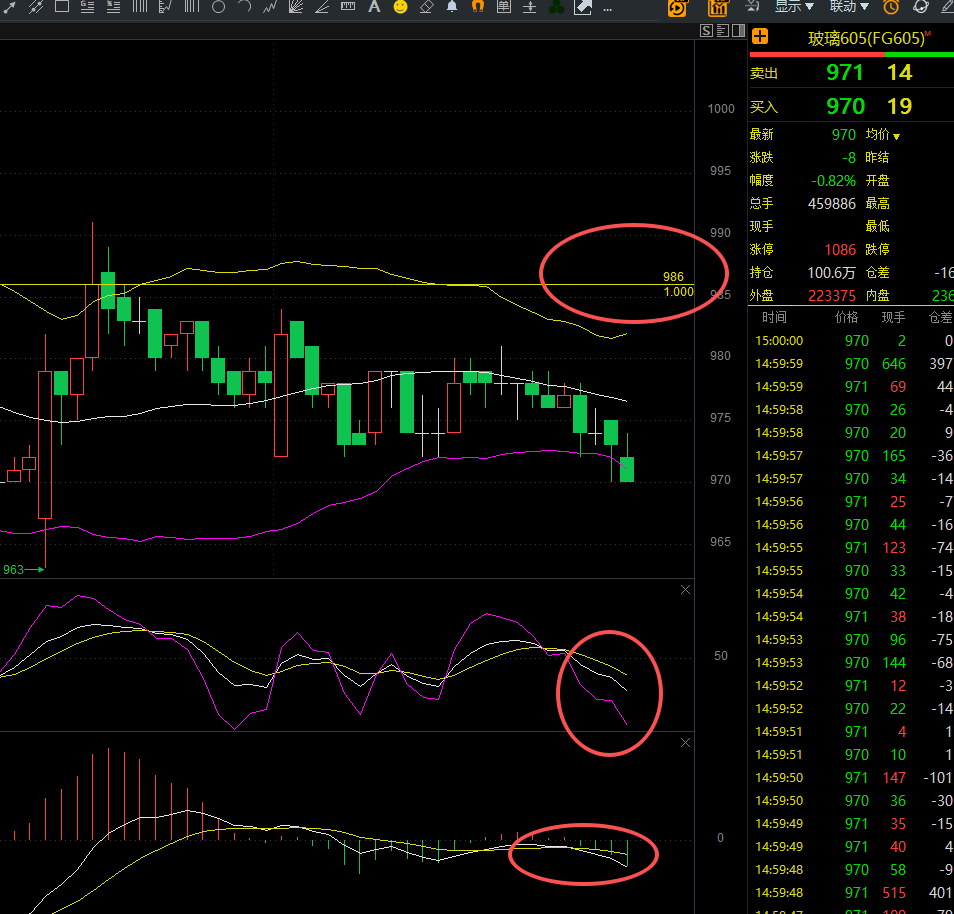
Task: Click the orange chart panel icon
Action: click(718, 8)
